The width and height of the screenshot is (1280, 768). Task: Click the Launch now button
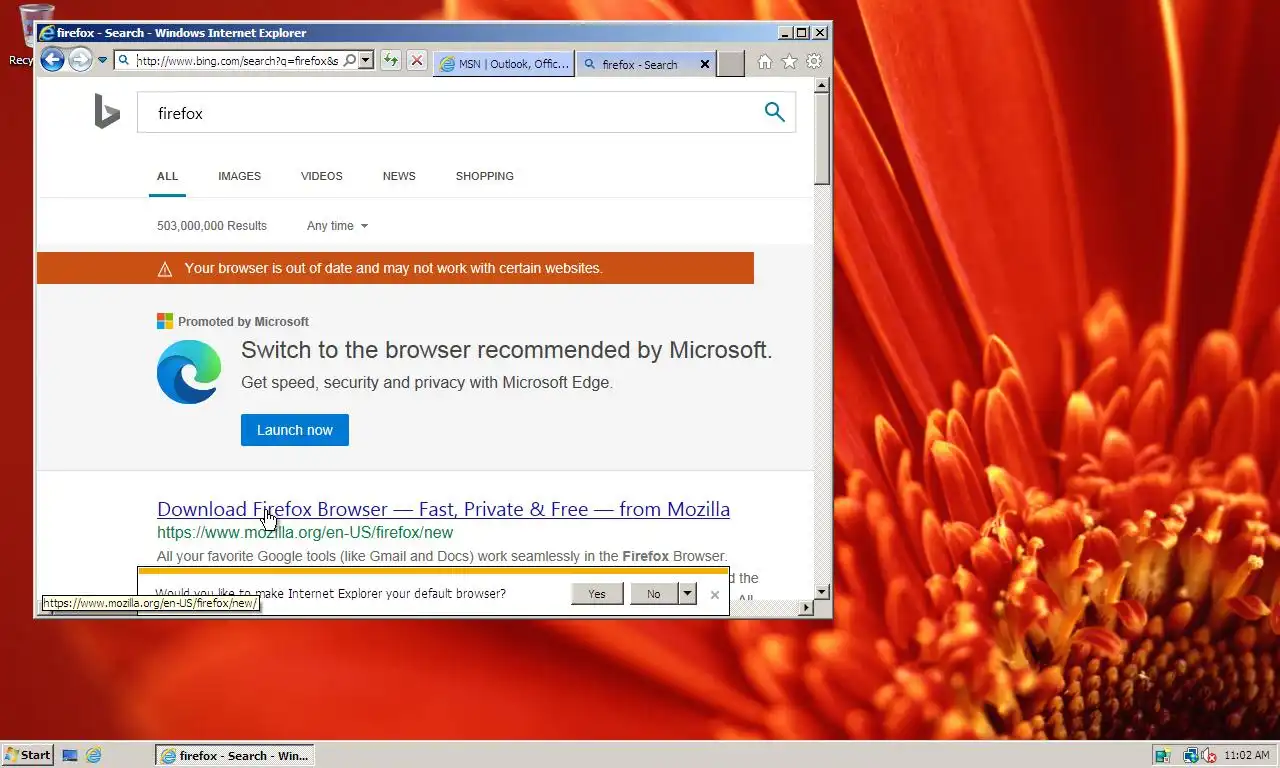coord(295,430)
